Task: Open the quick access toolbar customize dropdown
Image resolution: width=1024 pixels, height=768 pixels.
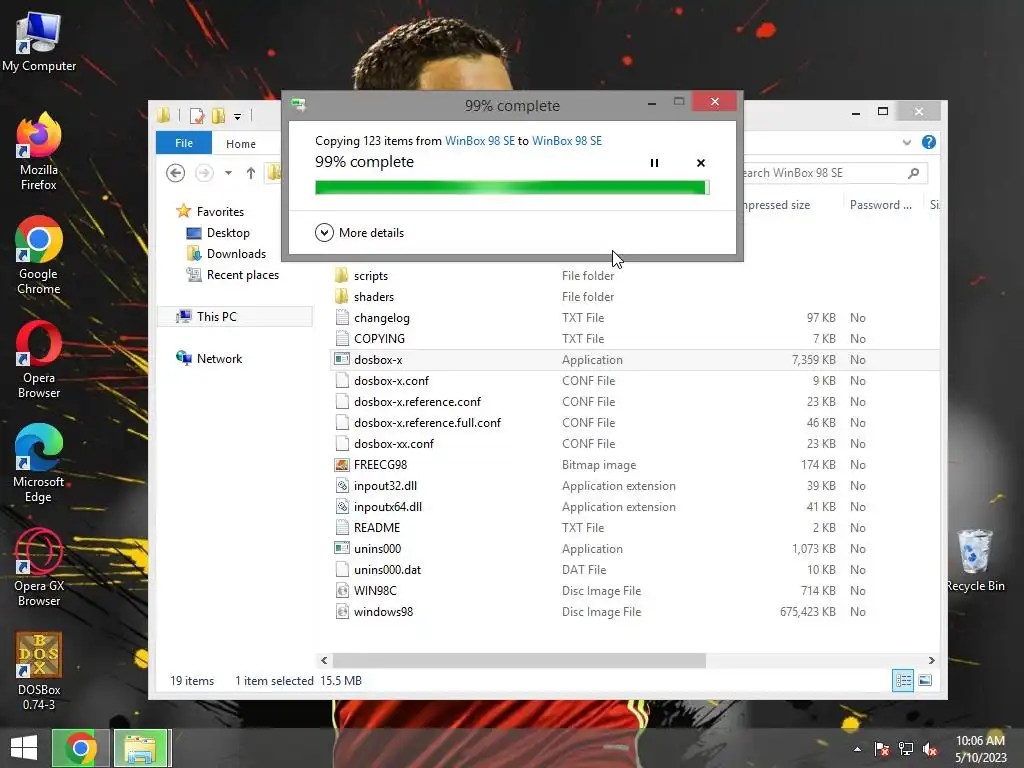Action: tap(238, 116)
